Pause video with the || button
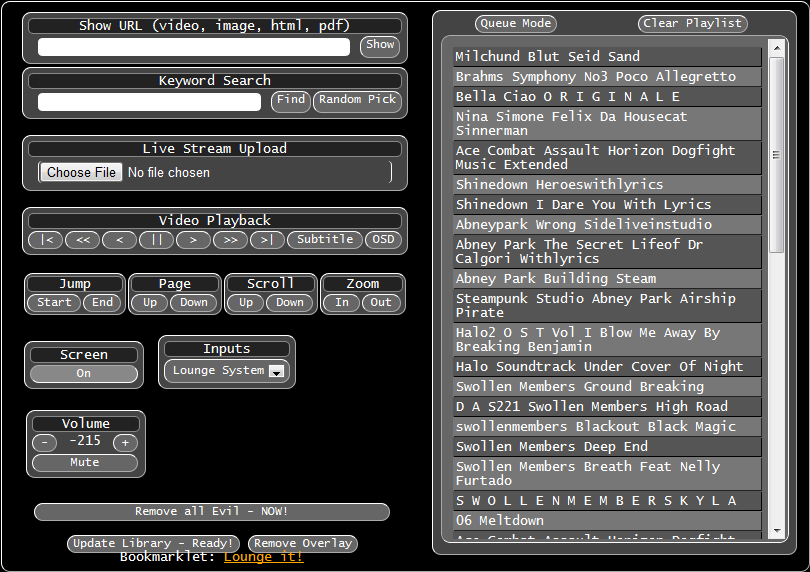810x572 pixels. [x=156, y=240]
